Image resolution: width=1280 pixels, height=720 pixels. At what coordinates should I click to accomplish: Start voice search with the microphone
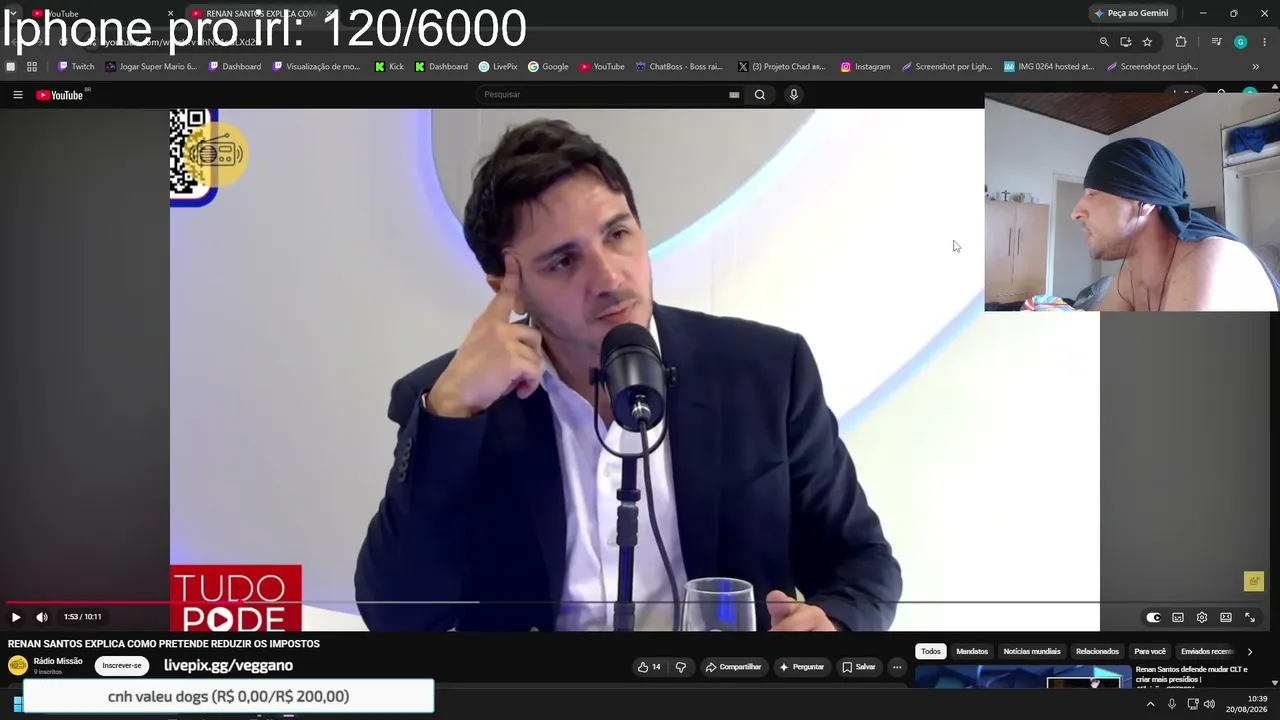tap(794, 95)
